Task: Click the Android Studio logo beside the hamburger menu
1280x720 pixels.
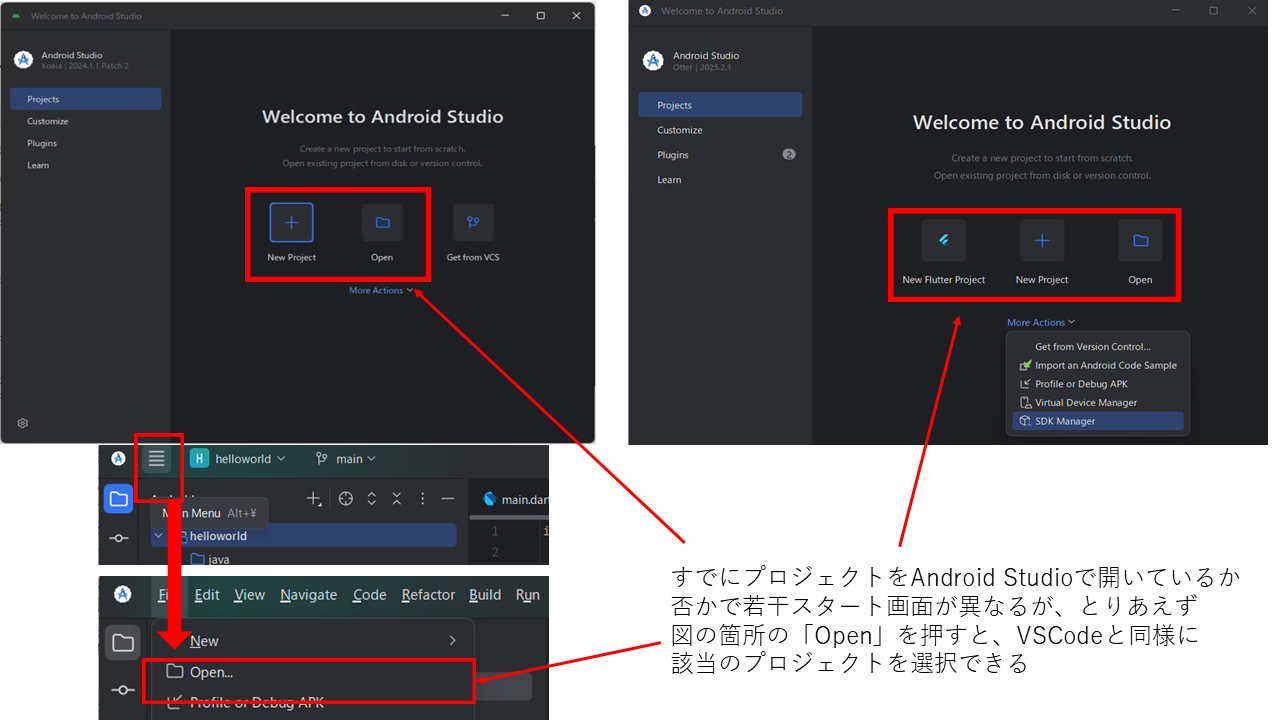Action: pos(118,458)
